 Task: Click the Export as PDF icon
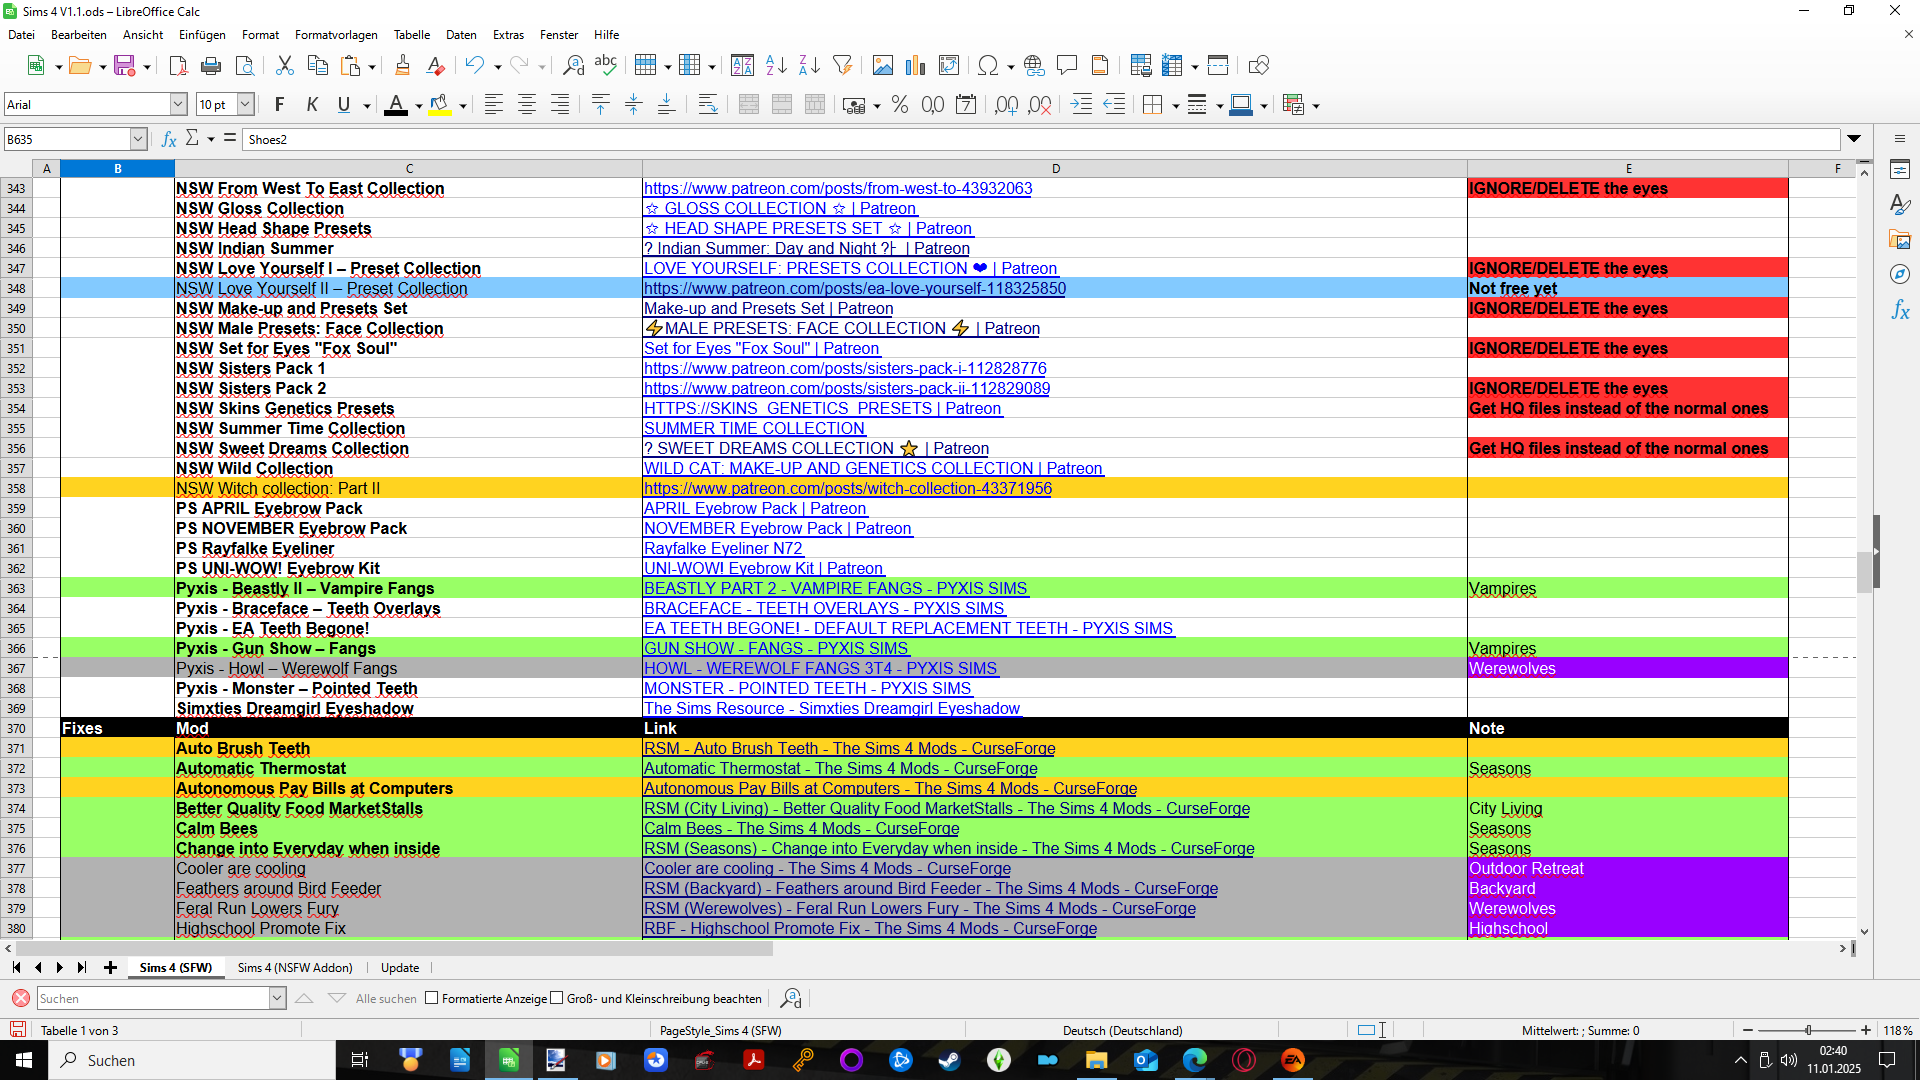[x=178, y=66]
